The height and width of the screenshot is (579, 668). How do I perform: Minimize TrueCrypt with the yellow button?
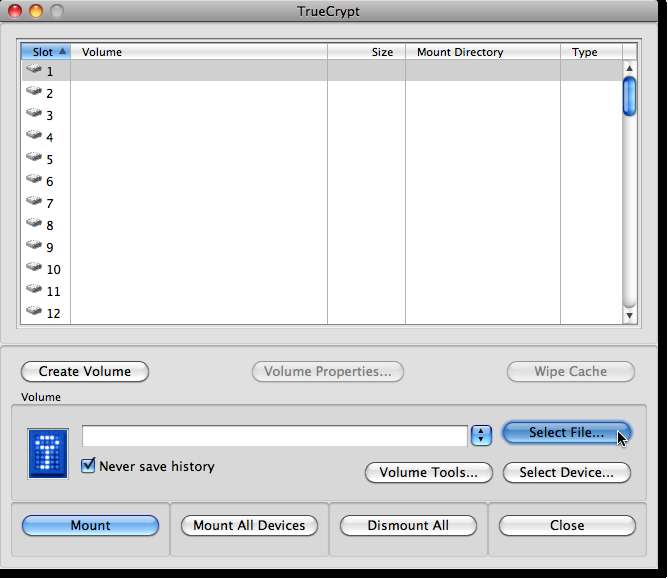[x=36, y=11]
